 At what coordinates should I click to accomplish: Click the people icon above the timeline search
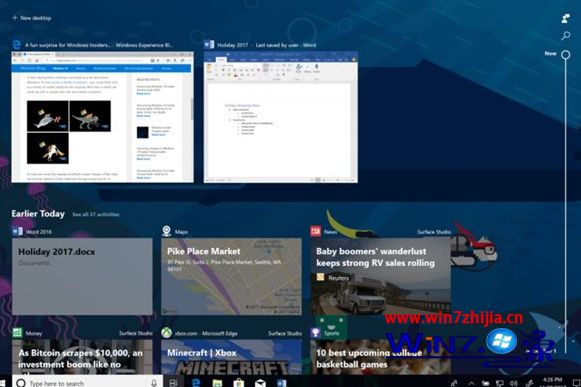coord(565,19)
